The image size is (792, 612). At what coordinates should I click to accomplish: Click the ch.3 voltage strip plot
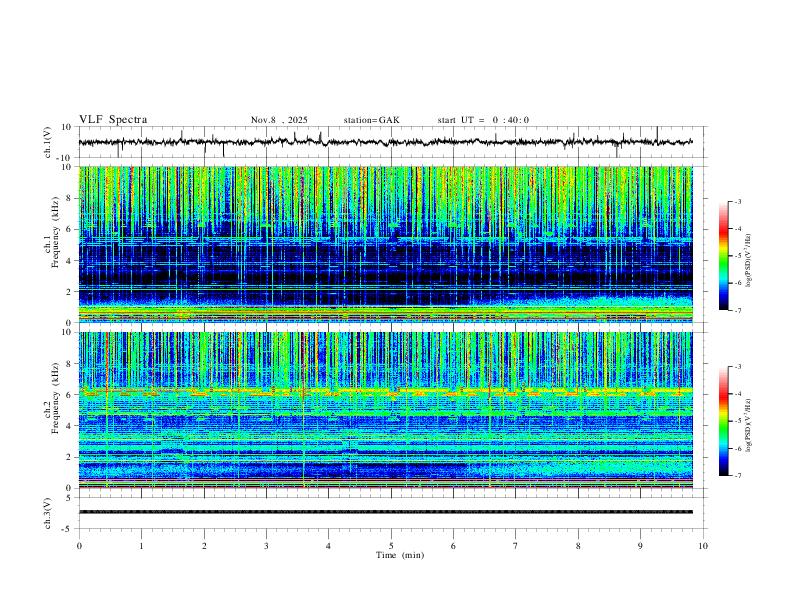[x=385, y=512]
